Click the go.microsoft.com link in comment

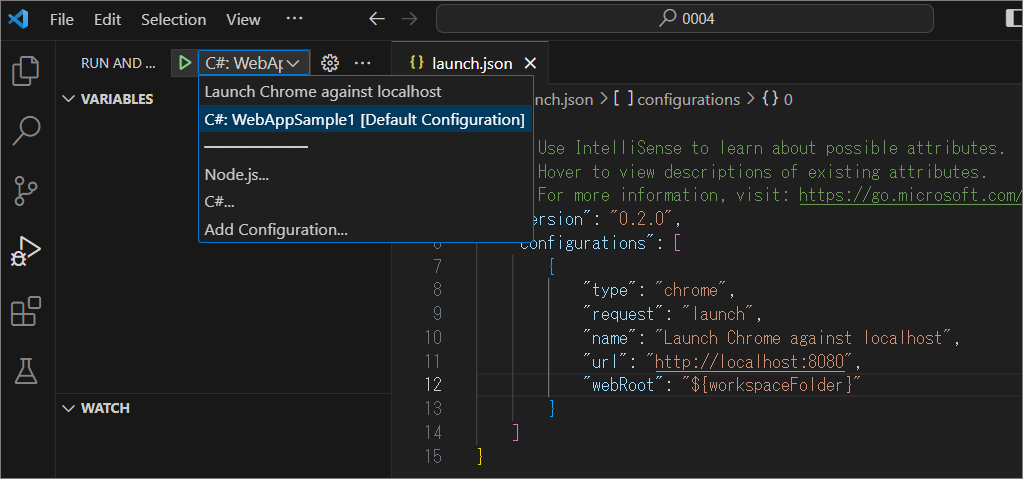(x=910, y=195)
